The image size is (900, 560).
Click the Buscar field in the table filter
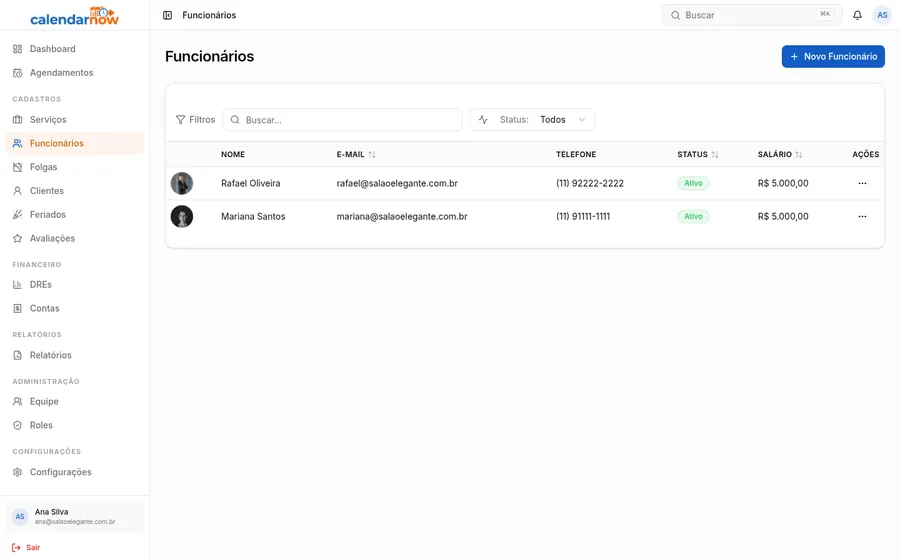pos(342,120)
